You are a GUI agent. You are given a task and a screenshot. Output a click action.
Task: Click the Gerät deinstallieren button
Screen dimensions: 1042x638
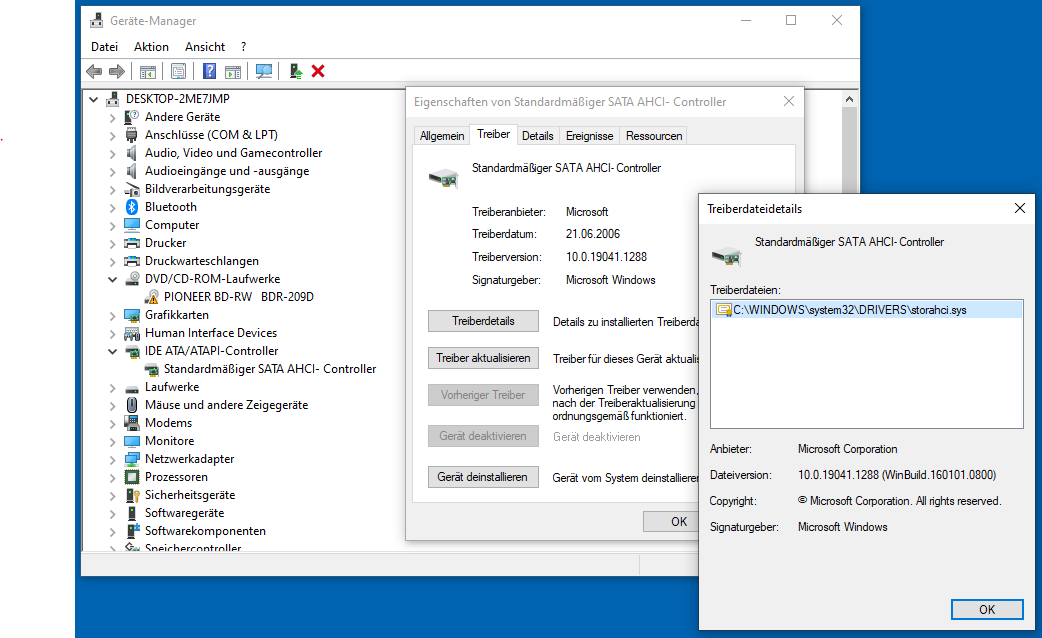tap(483, 477)
